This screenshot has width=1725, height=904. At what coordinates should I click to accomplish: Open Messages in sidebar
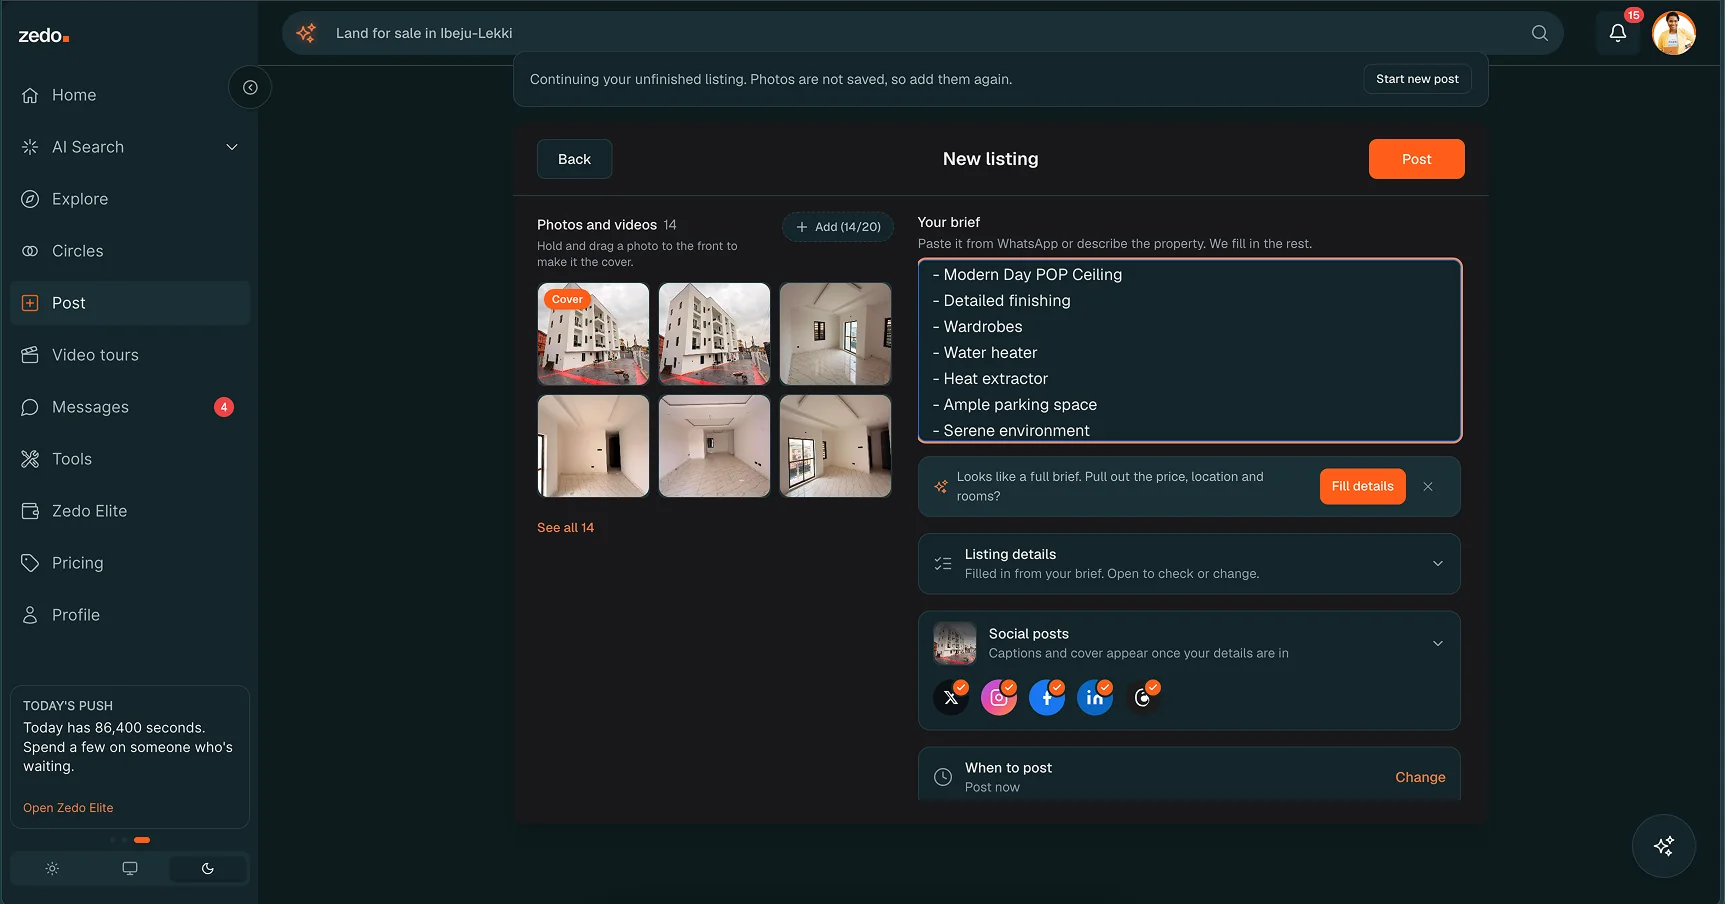(x=130, y=407)
